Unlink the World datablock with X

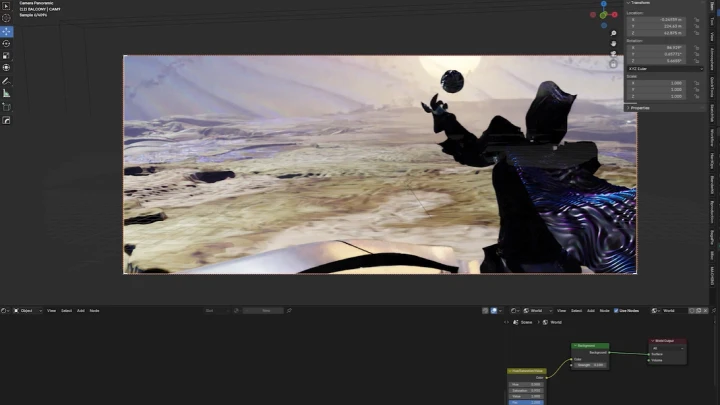click(706, 311)
